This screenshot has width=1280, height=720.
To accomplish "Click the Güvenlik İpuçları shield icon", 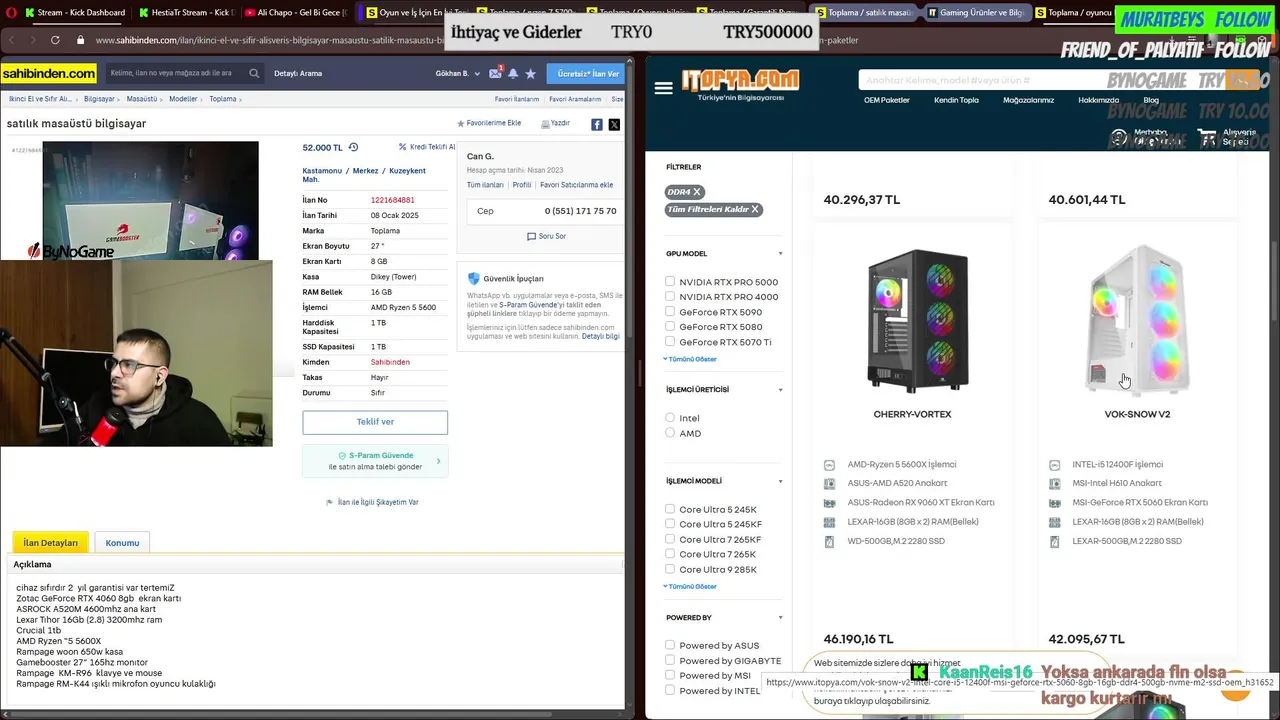I will point(474,278).
